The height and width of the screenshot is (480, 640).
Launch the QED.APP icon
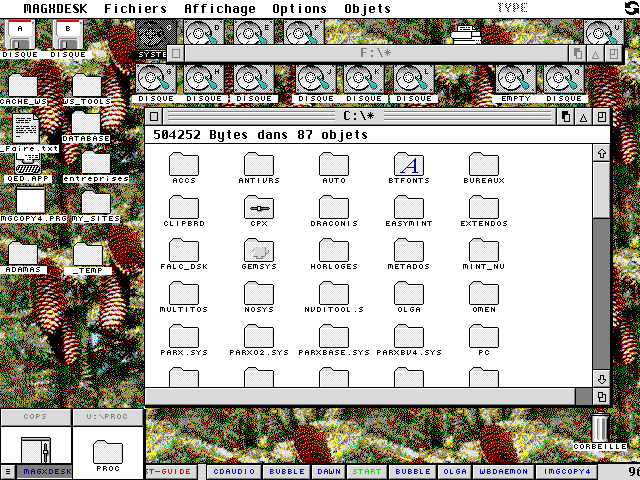click(28, 167)
